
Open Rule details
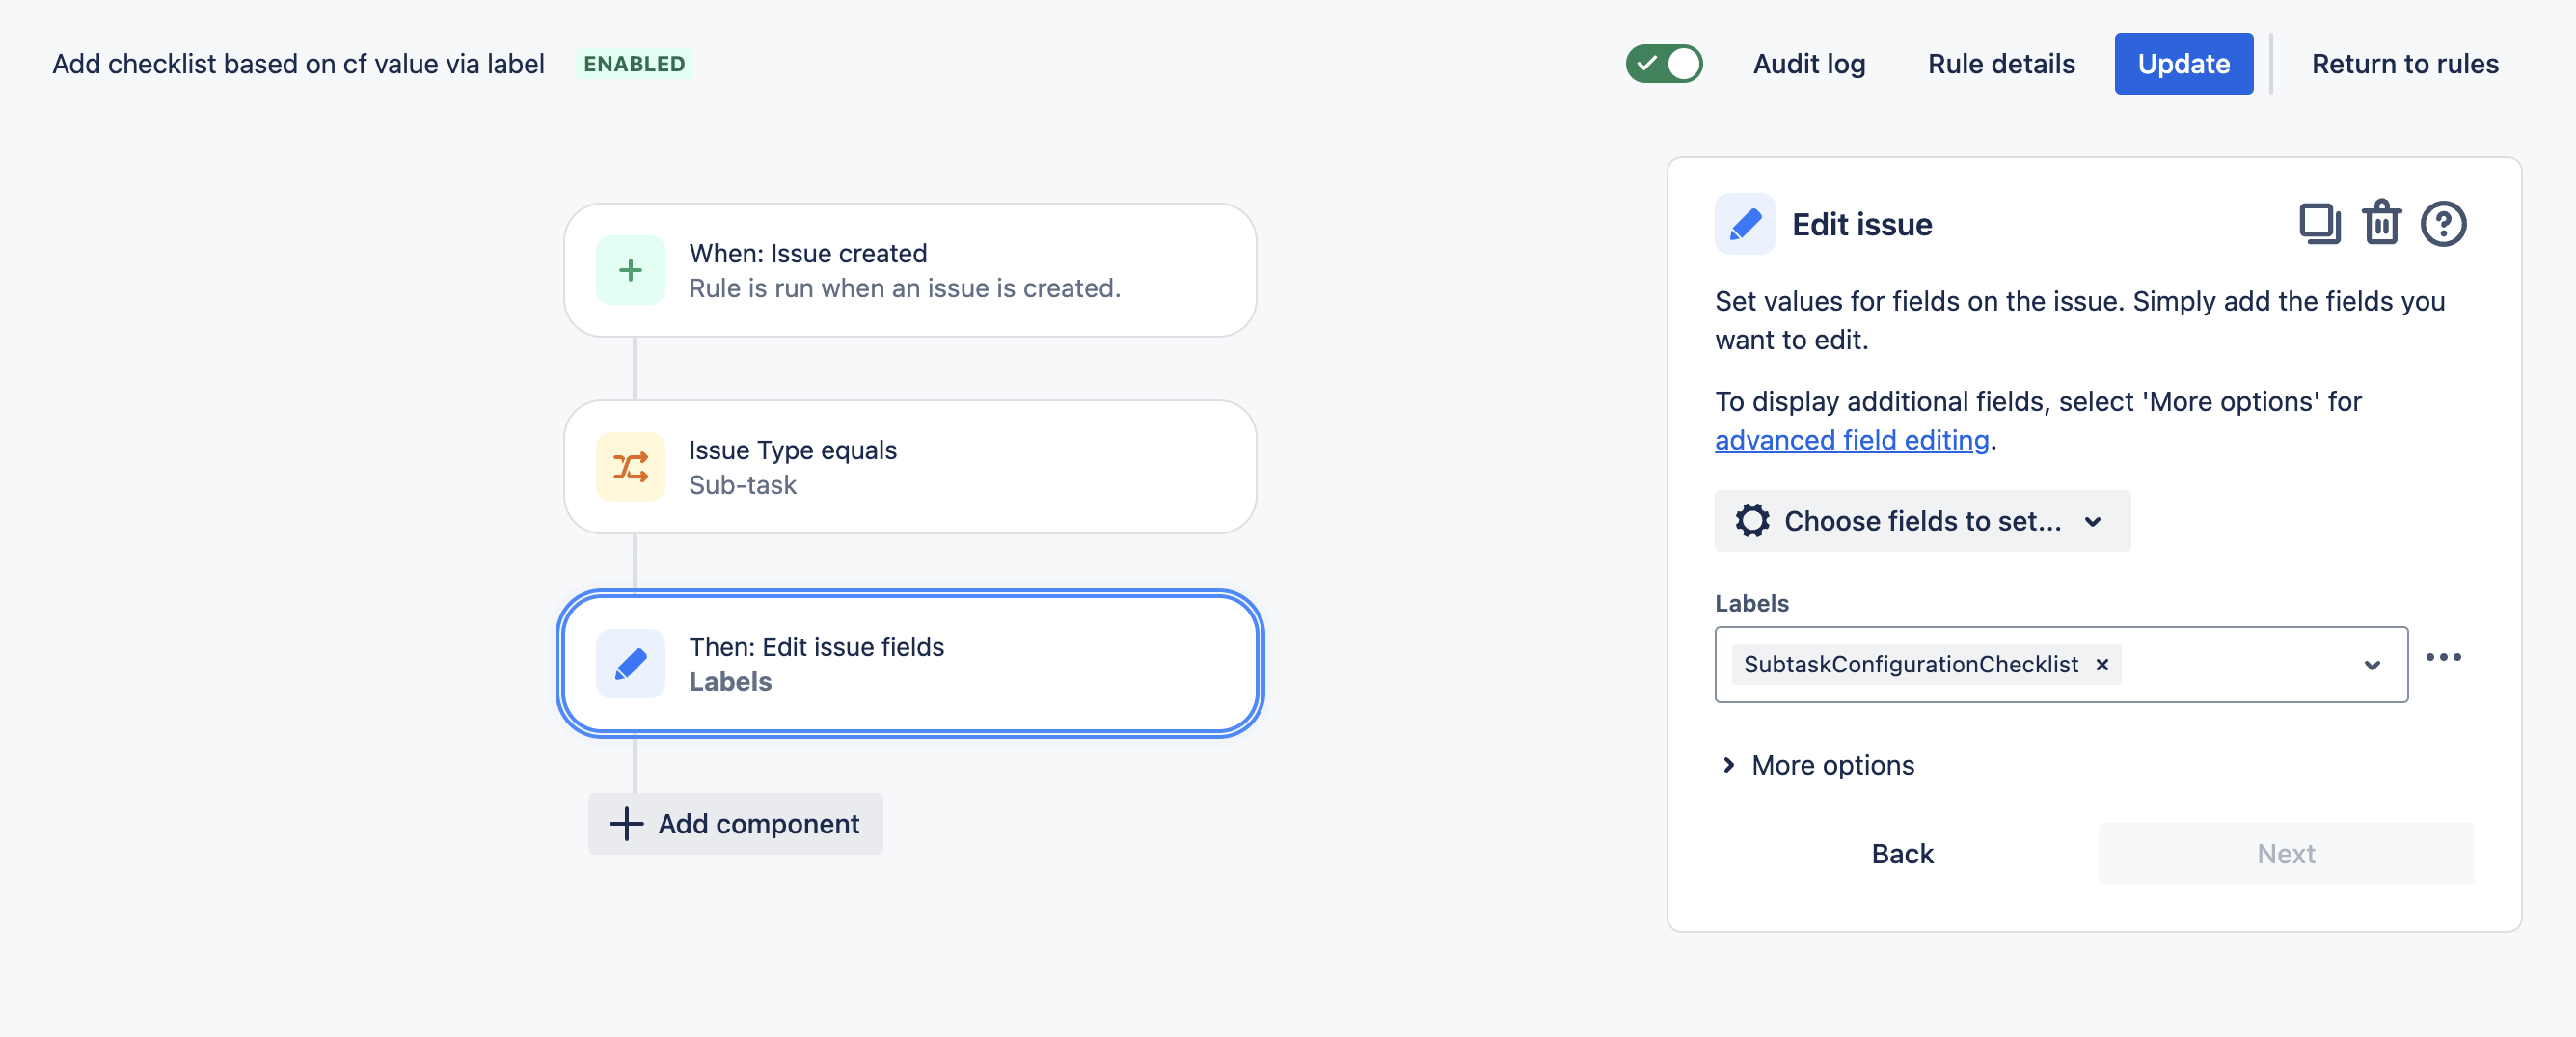2001,64
